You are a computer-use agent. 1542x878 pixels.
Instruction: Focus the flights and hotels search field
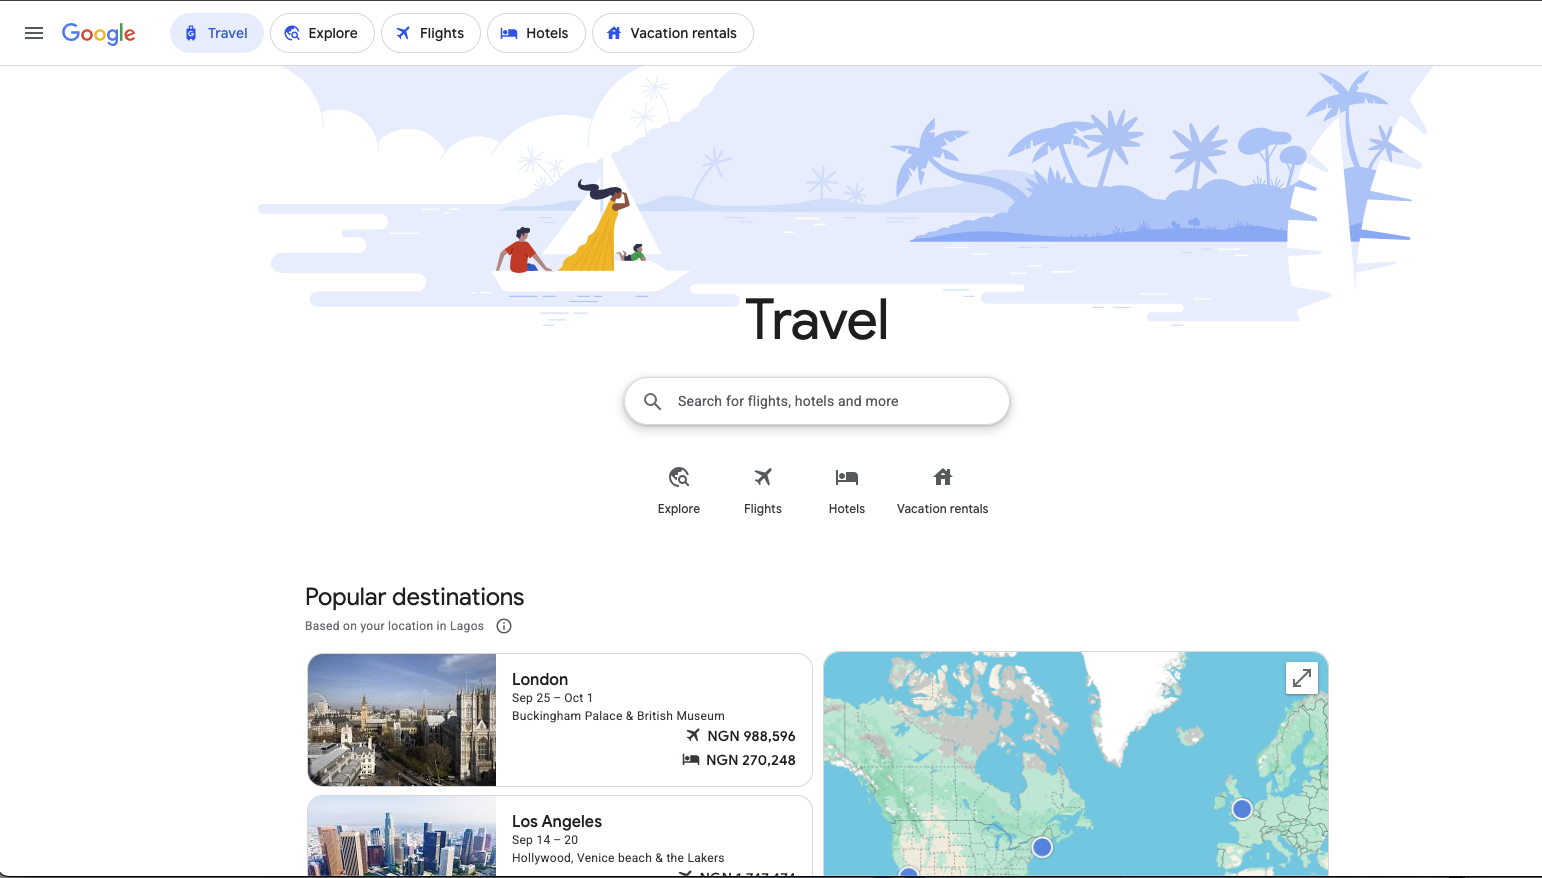pos(817,401)
